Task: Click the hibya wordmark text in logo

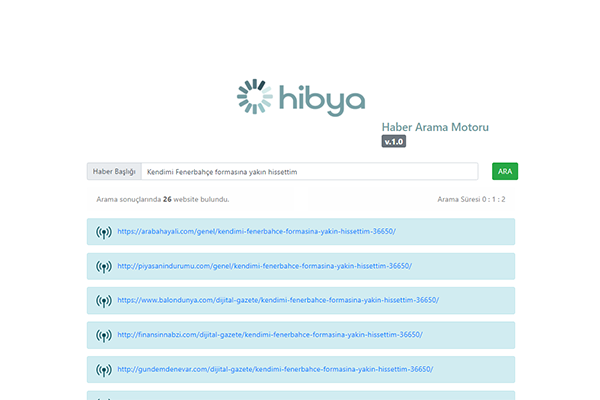Action: point(321,98)
